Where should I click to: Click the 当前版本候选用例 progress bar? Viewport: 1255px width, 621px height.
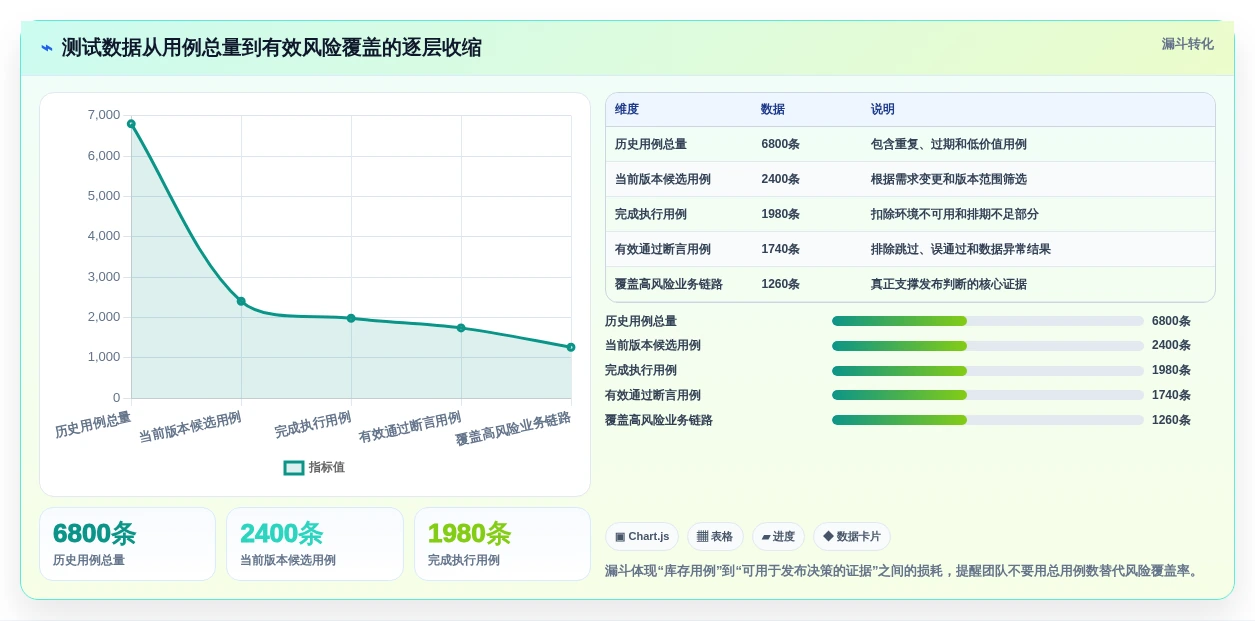click(988, 346)
